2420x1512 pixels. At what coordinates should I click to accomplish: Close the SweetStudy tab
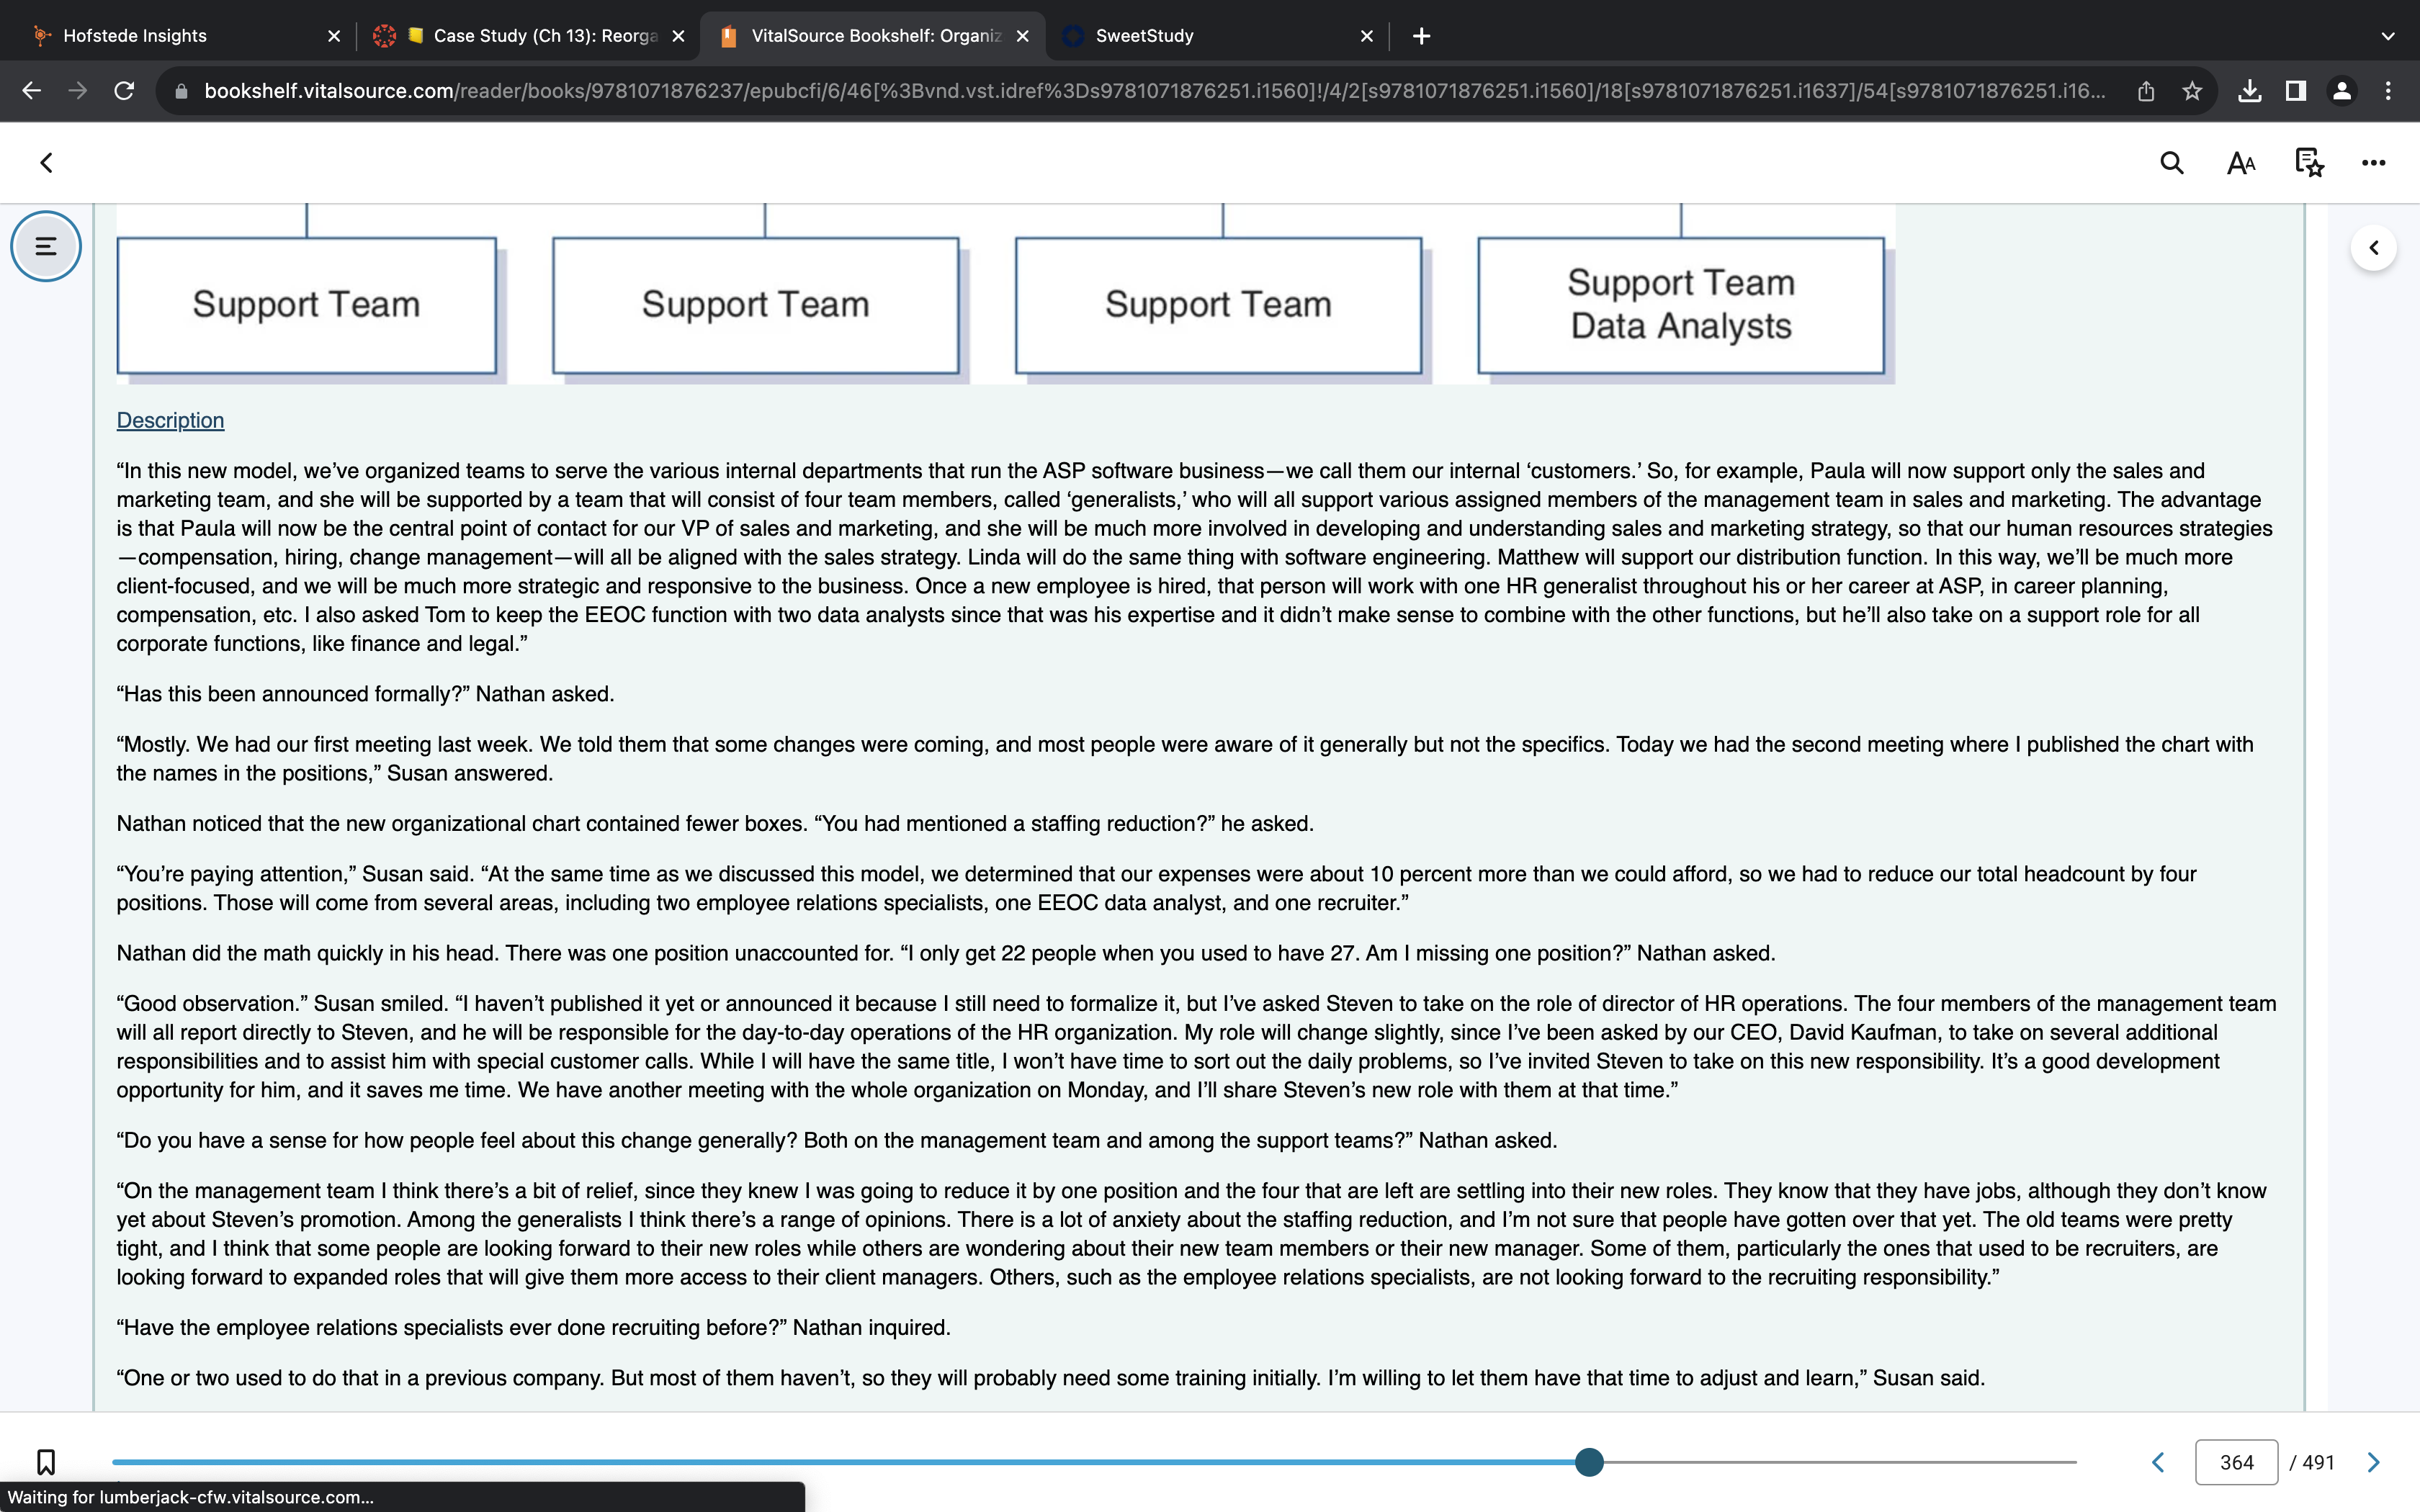(x=1367, y=36)
